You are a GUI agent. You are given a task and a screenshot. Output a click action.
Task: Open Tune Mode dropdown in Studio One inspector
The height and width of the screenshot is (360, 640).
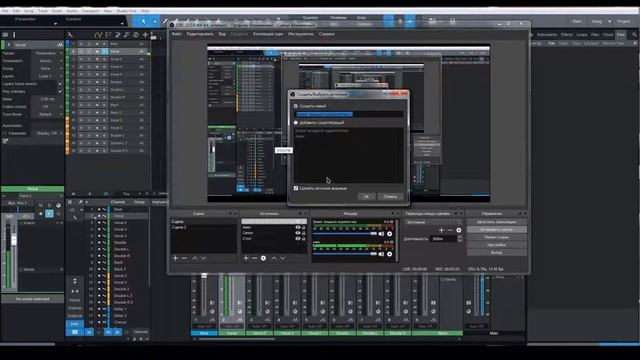[x=48, y=114]
